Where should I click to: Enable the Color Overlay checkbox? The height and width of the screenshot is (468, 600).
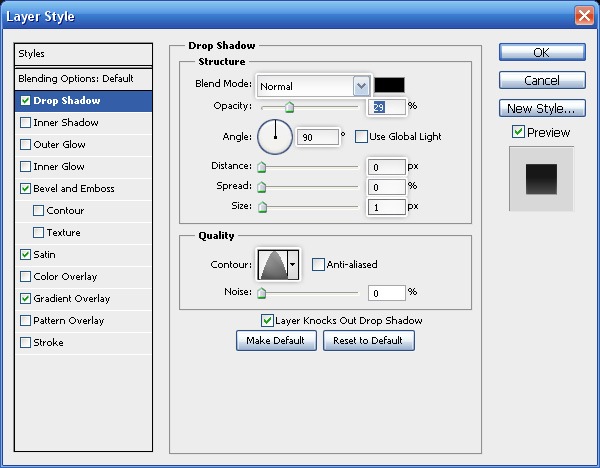pyautogui.click(x=25, y=277)
